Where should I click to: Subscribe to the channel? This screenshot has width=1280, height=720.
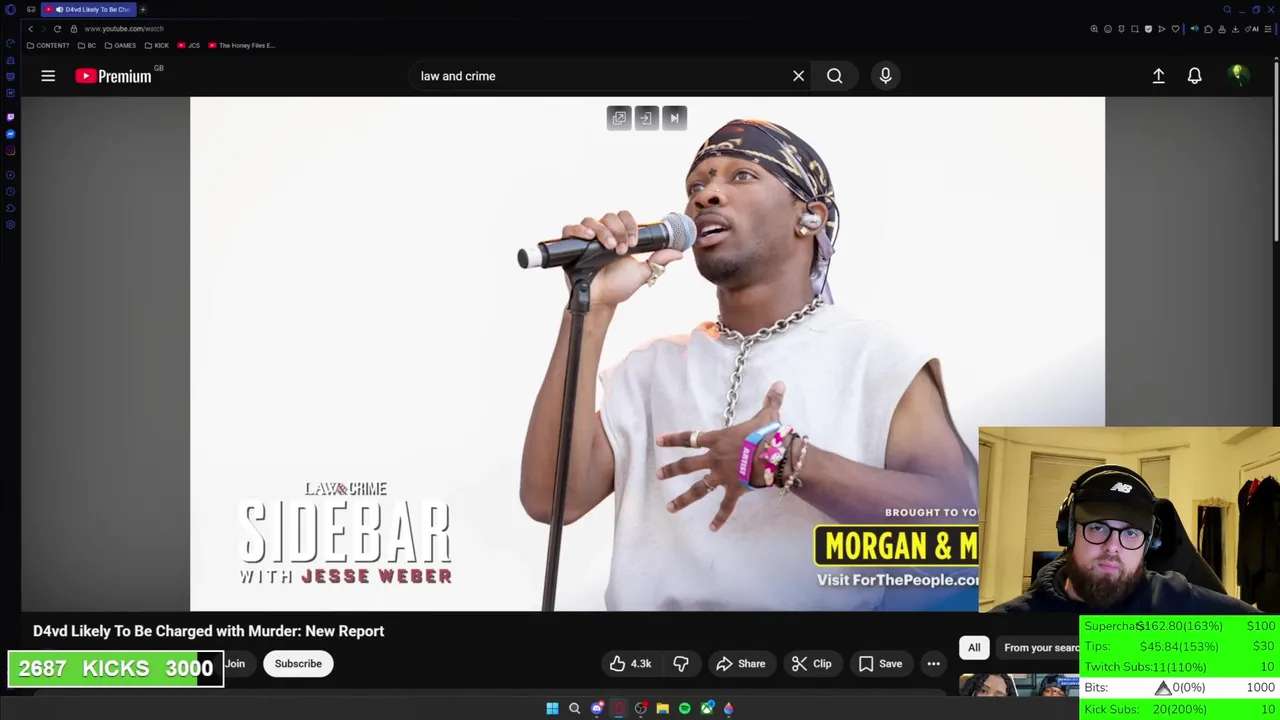coord(298,664)
